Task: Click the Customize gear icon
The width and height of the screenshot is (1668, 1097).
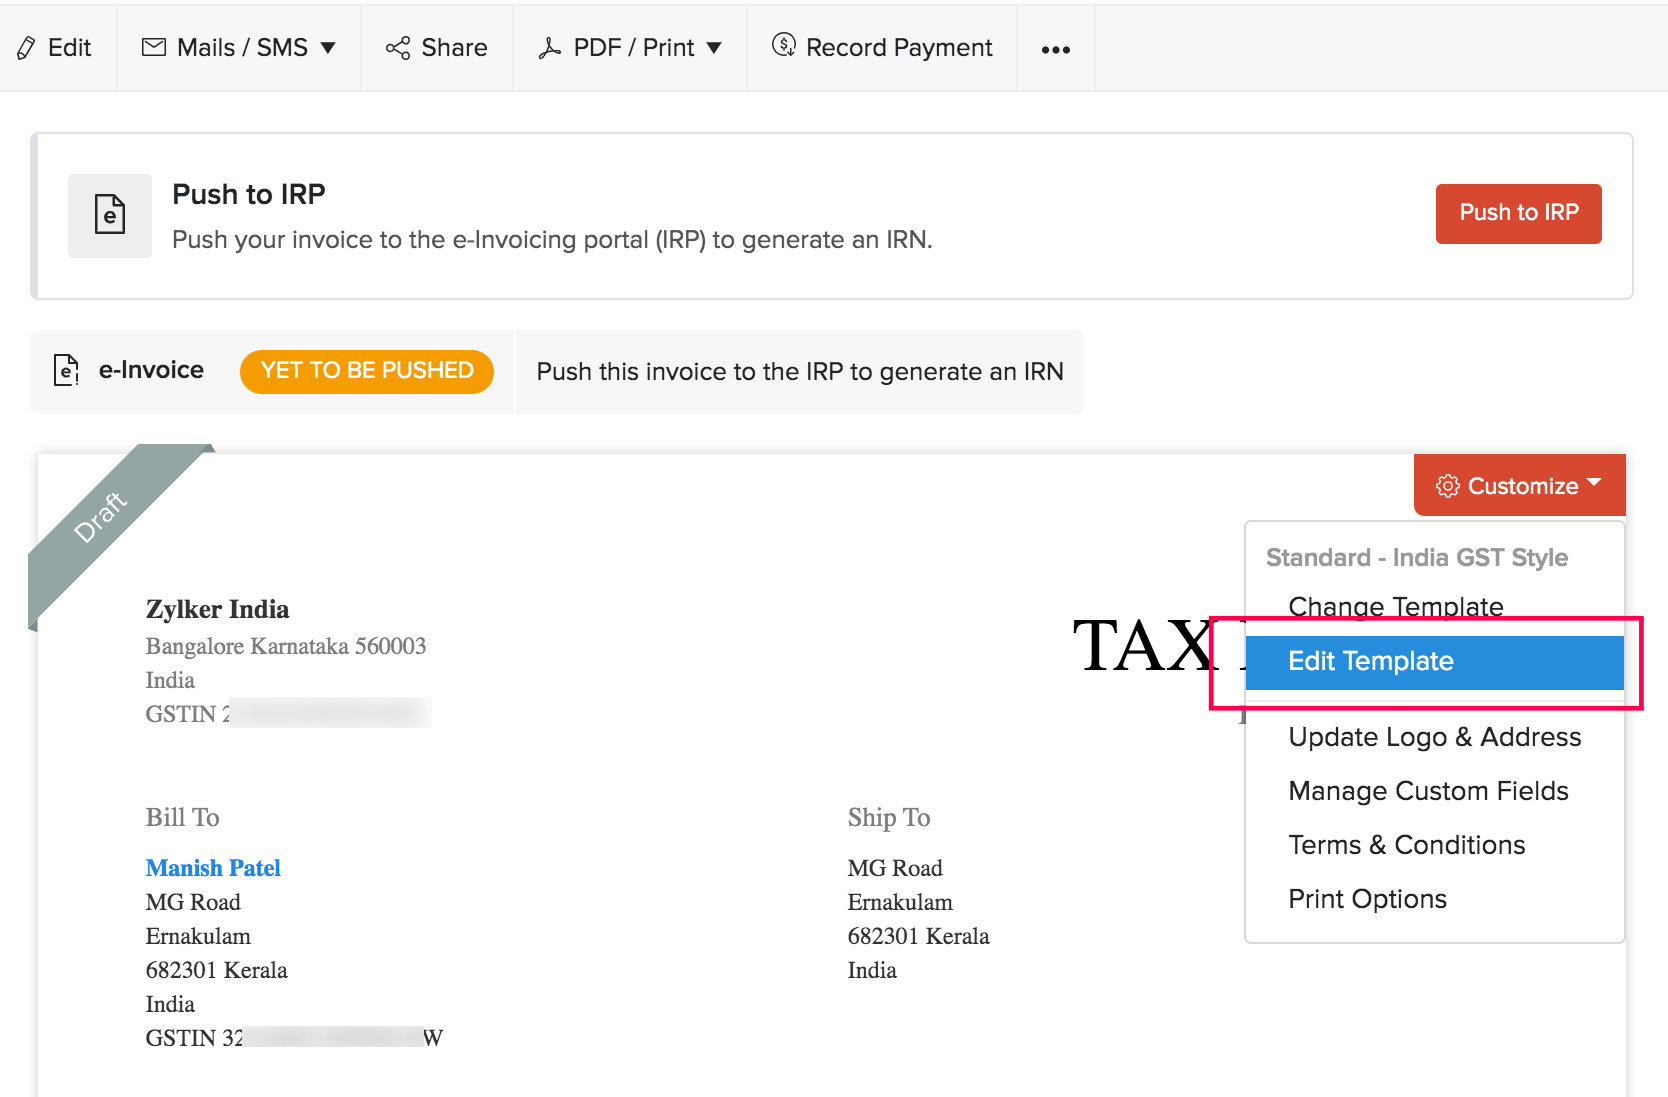Action: point(1447,486)
